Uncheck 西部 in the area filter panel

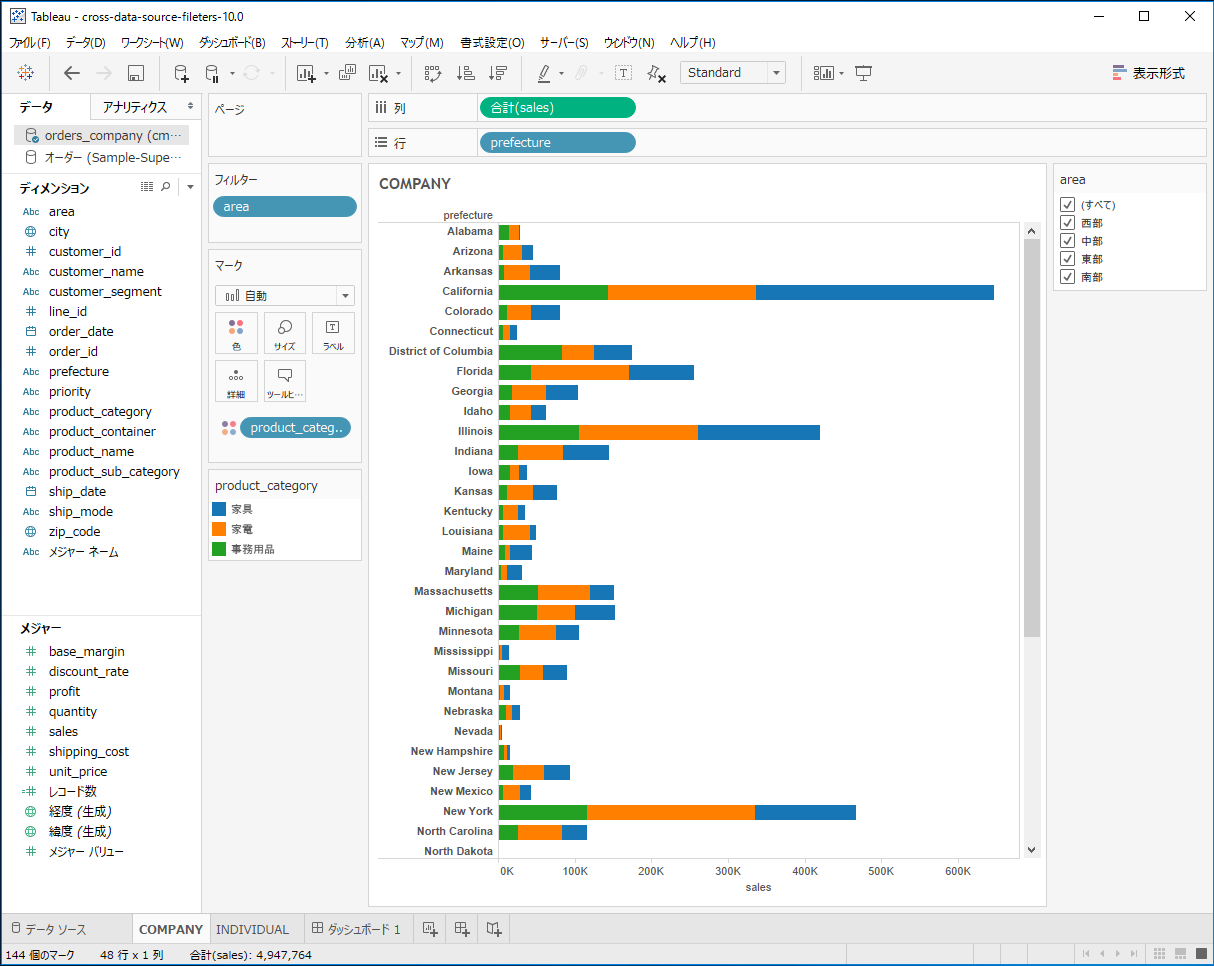click(1067, 222)
